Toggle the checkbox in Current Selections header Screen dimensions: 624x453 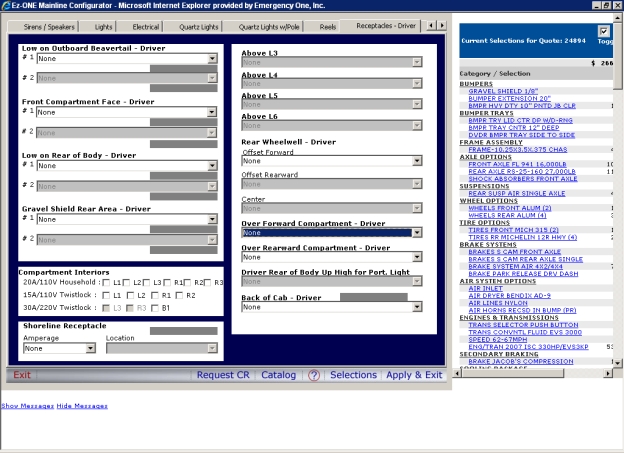603,31
